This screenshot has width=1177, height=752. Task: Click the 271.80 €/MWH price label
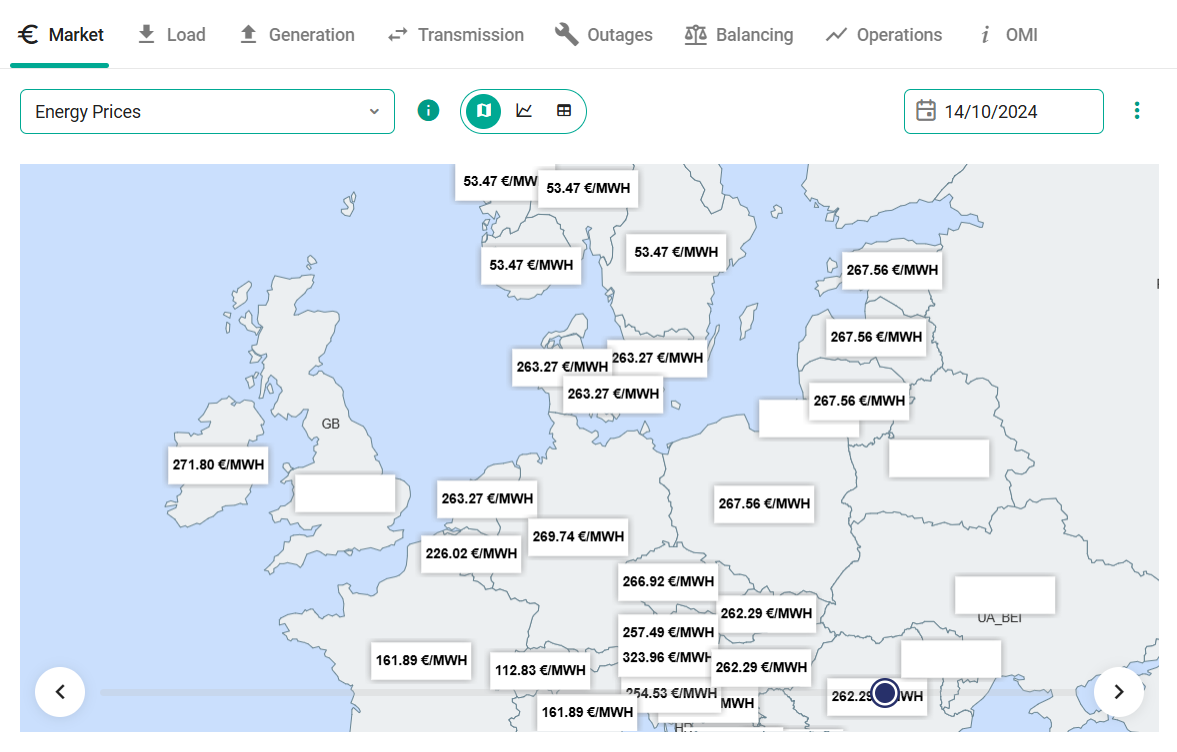pyautogui.click(x=218, y=465)
